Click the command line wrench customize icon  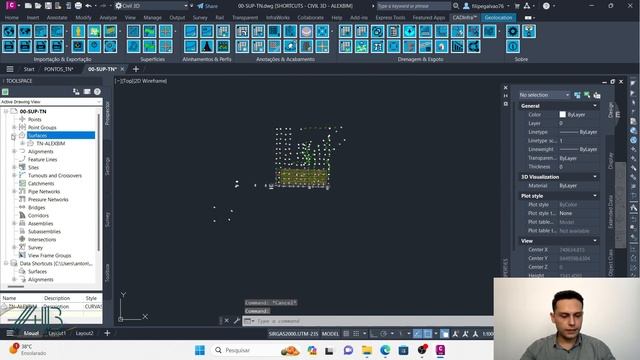pos(236,321)
